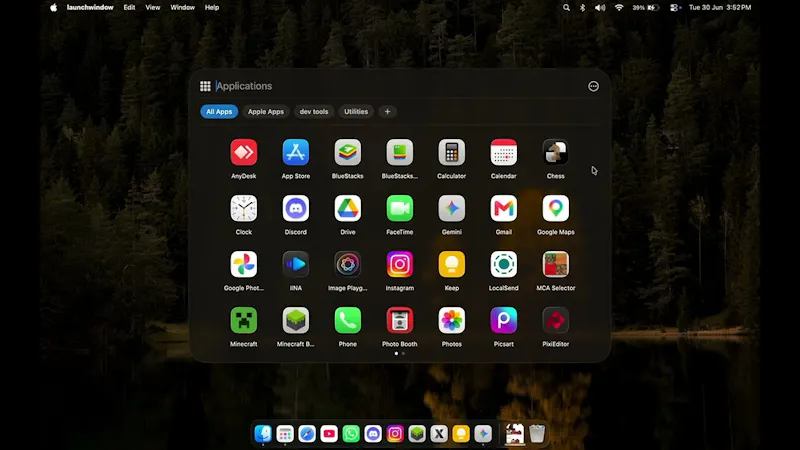Image resolution: width=800 pixels, height=450 pixels.
Task: Open the Edit menu
Action: pos(129,7)
